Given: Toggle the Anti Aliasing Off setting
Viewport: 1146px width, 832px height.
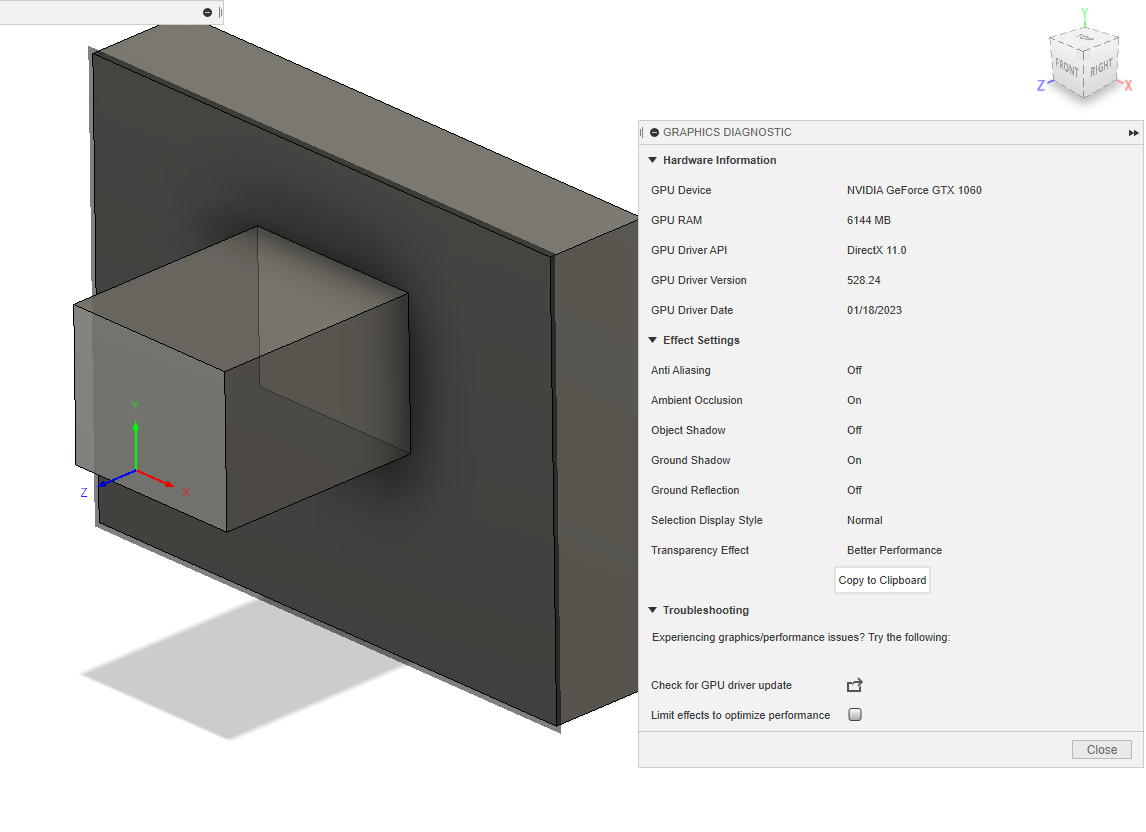Looking at the screenshot, I should point(854,370).
